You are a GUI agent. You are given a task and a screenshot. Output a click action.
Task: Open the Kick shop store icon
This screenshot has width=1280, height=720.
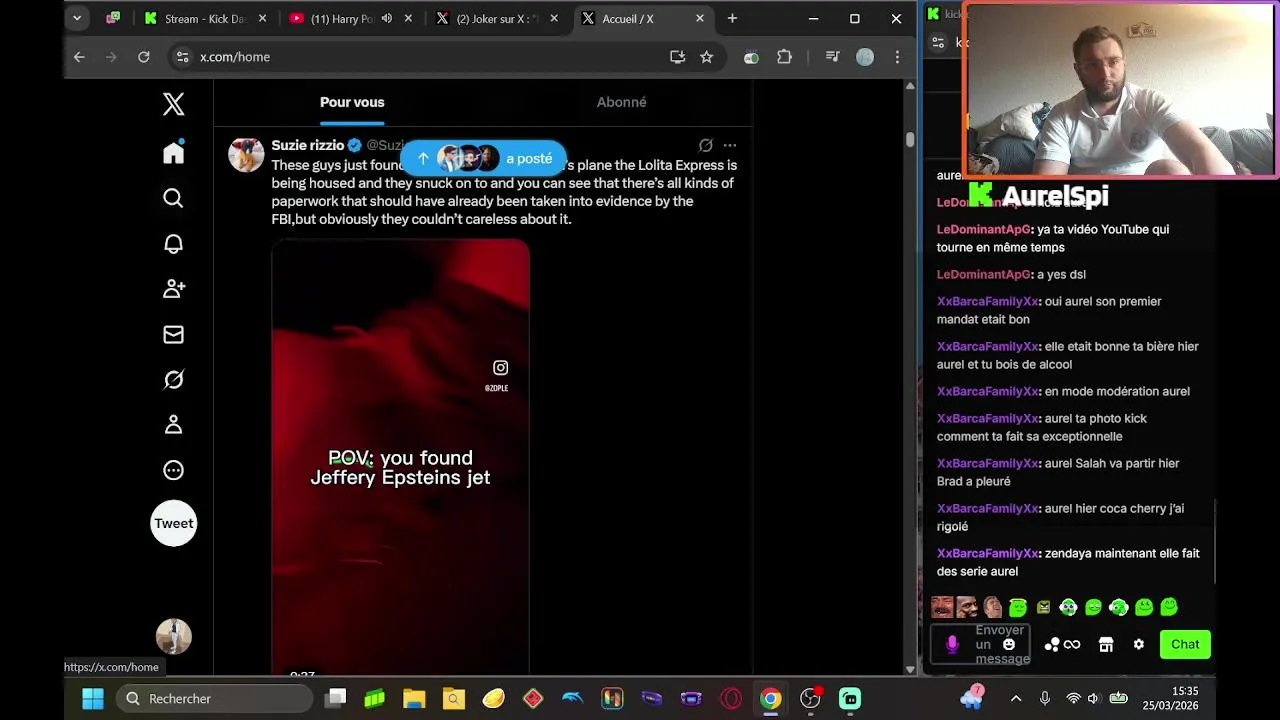[x=1106, y=645]
